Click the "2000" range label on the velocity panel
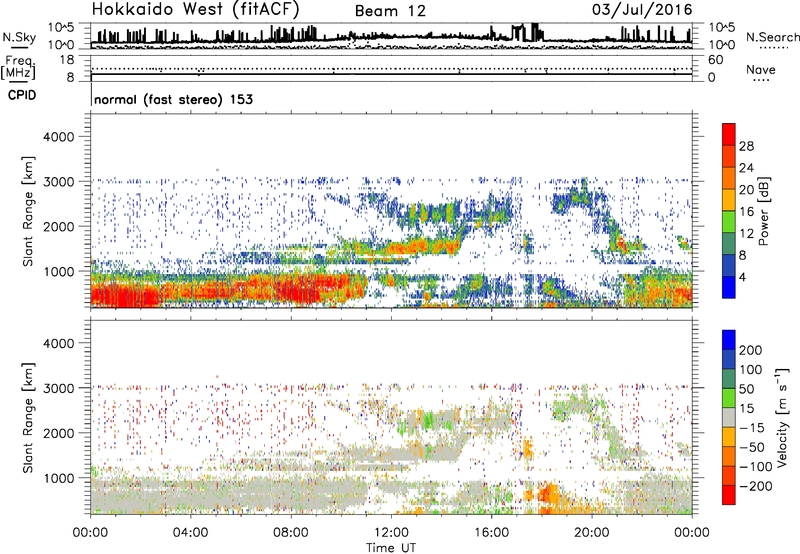Screen dimensions: 800x554 58,433
